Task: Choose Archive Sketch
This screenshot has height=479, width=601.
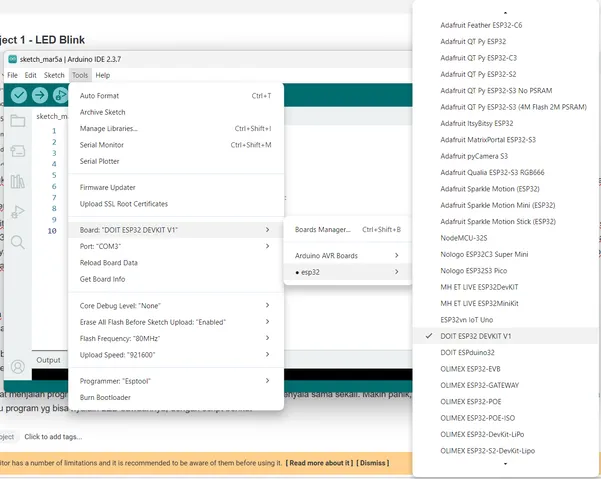Action: [176, 112]
